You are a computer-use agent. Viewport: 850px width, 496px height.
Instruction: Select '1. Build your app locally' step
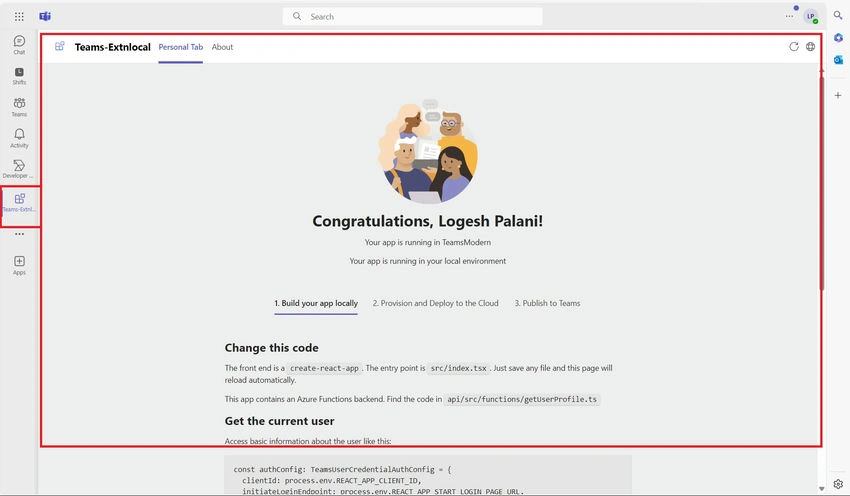tap(316, 304)
